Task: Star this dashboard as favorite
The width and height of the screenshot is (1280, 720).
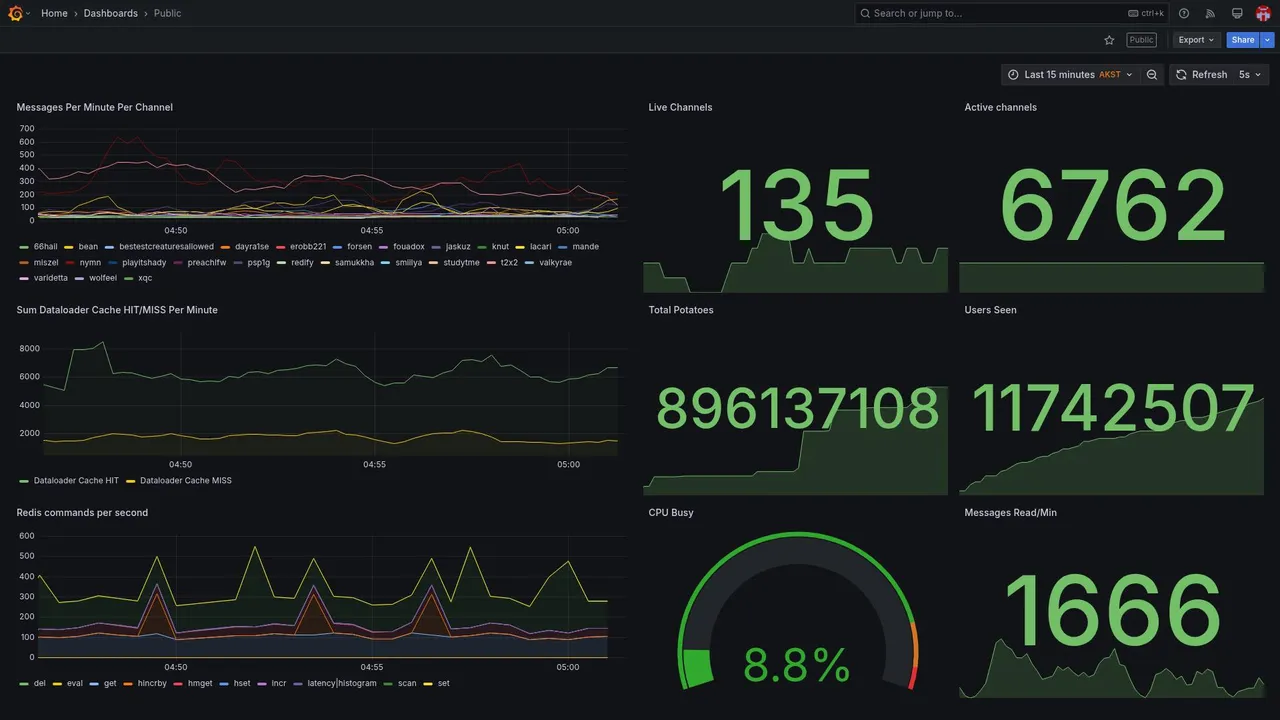Action: click(1109, 40)
